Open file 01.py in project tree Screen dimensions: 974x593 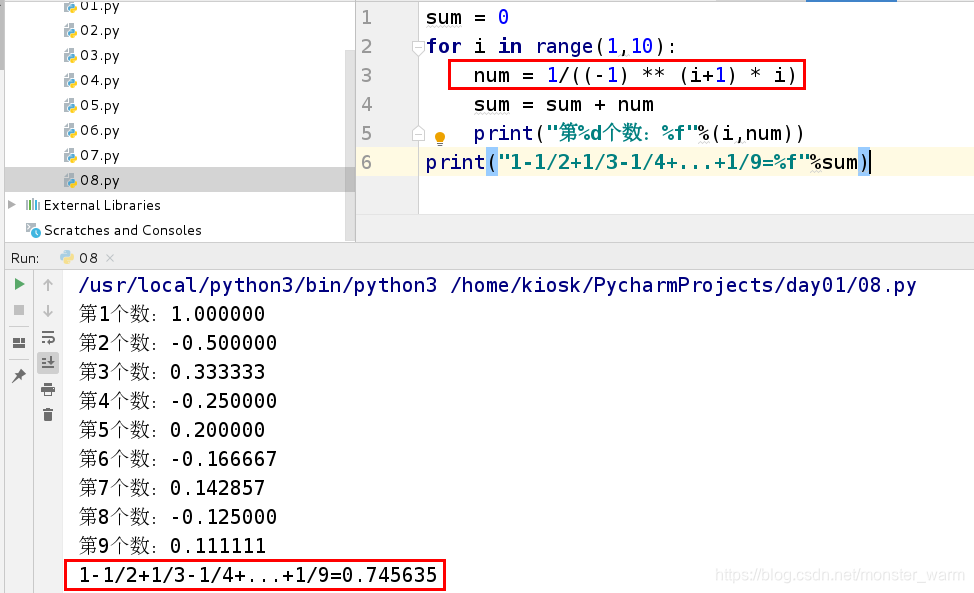click(99, 7)
